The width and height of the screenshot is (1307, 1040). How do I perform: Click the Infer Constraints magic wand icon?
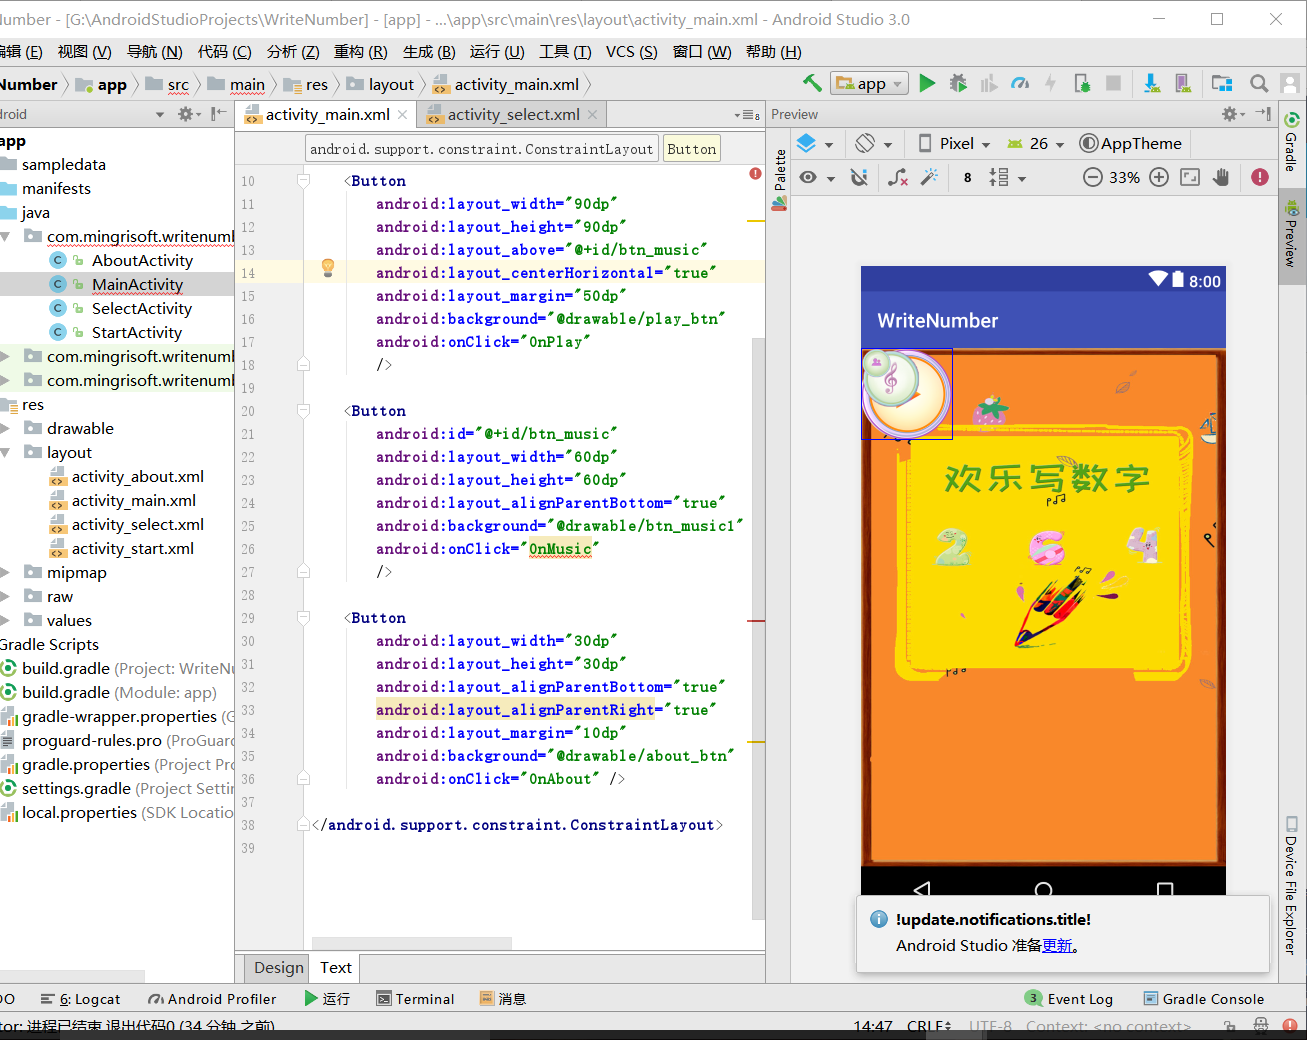click(x=929, y=177)
